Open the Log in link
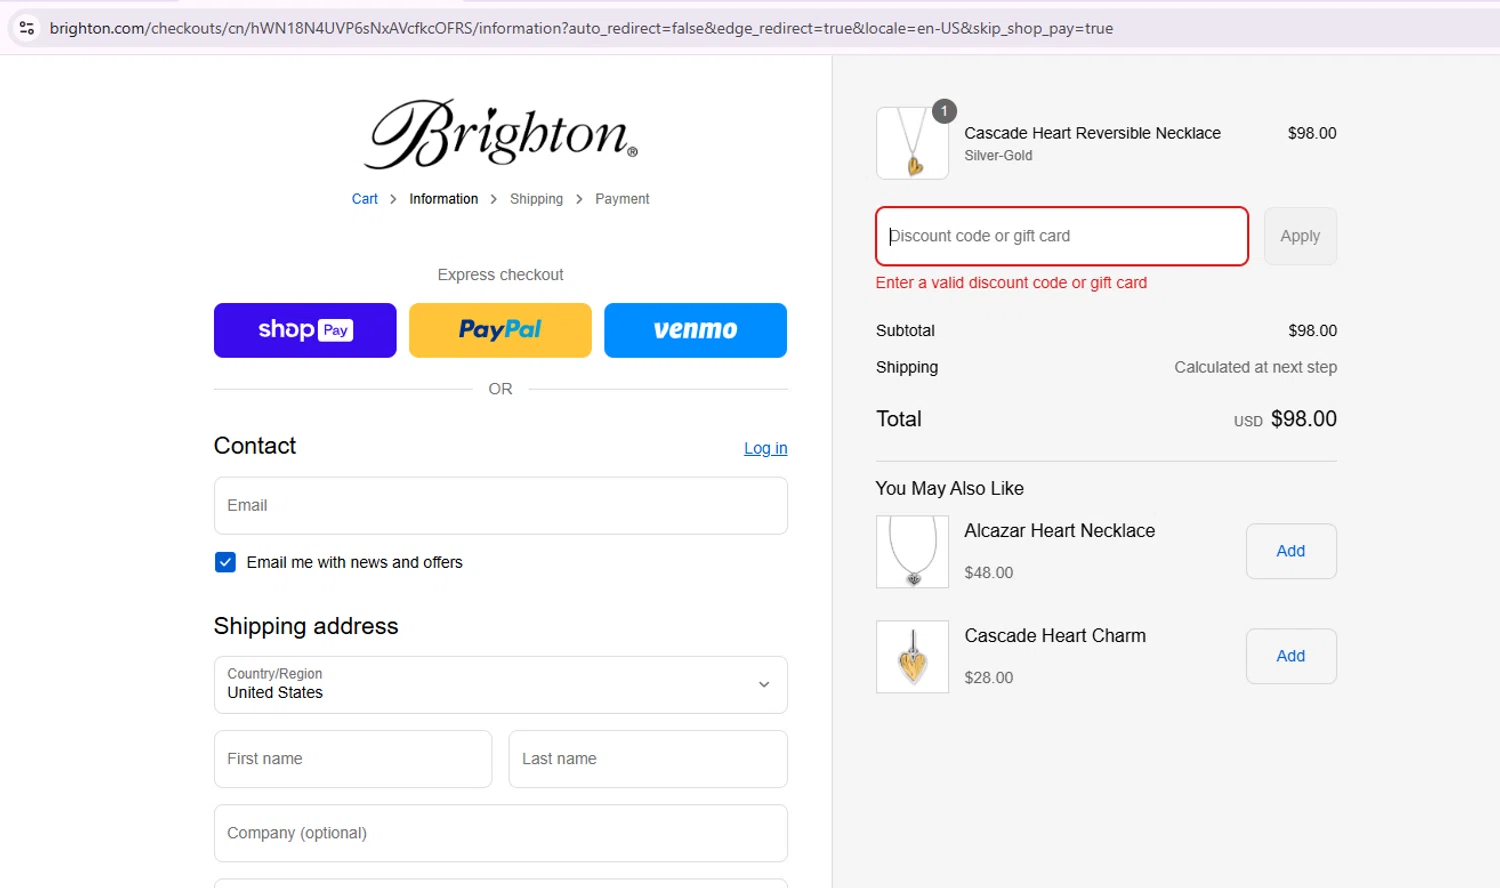The height and width of the screenshot is (888, 1500). click(x=765, y=448)
